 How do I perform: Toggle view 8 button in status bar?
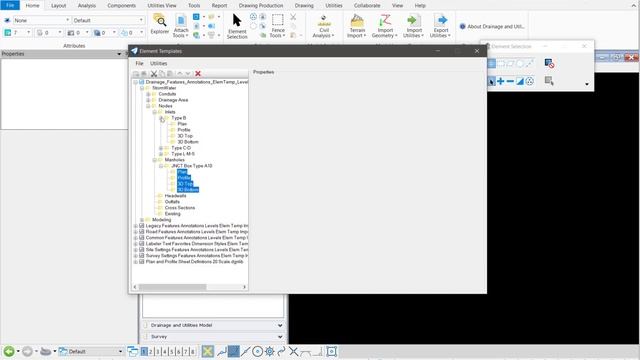pos(193,351)
